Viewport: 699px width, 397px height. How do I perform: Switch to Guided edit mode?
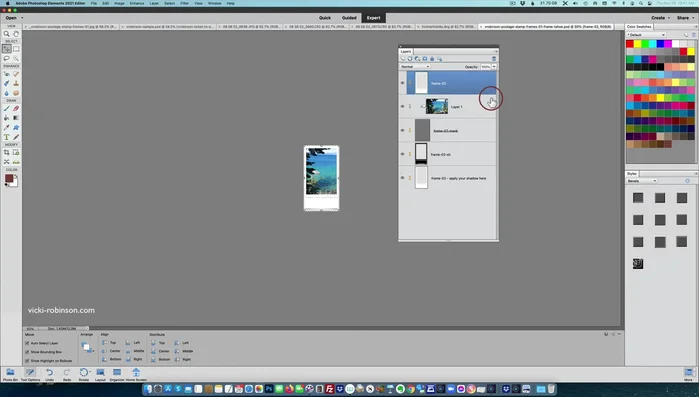point(349,18)
